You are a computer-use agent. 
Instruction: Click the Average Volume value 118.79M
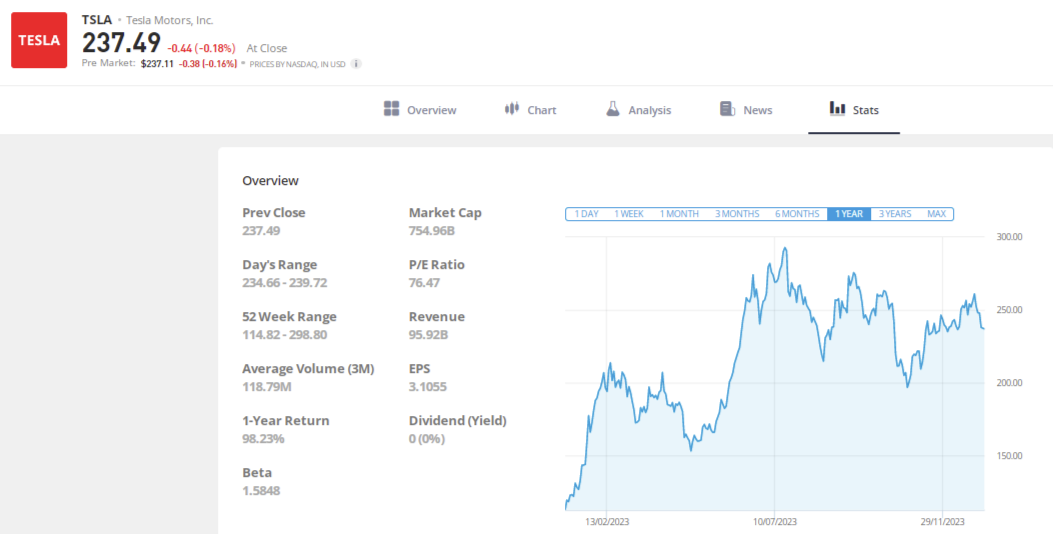(x=267, y=387)
